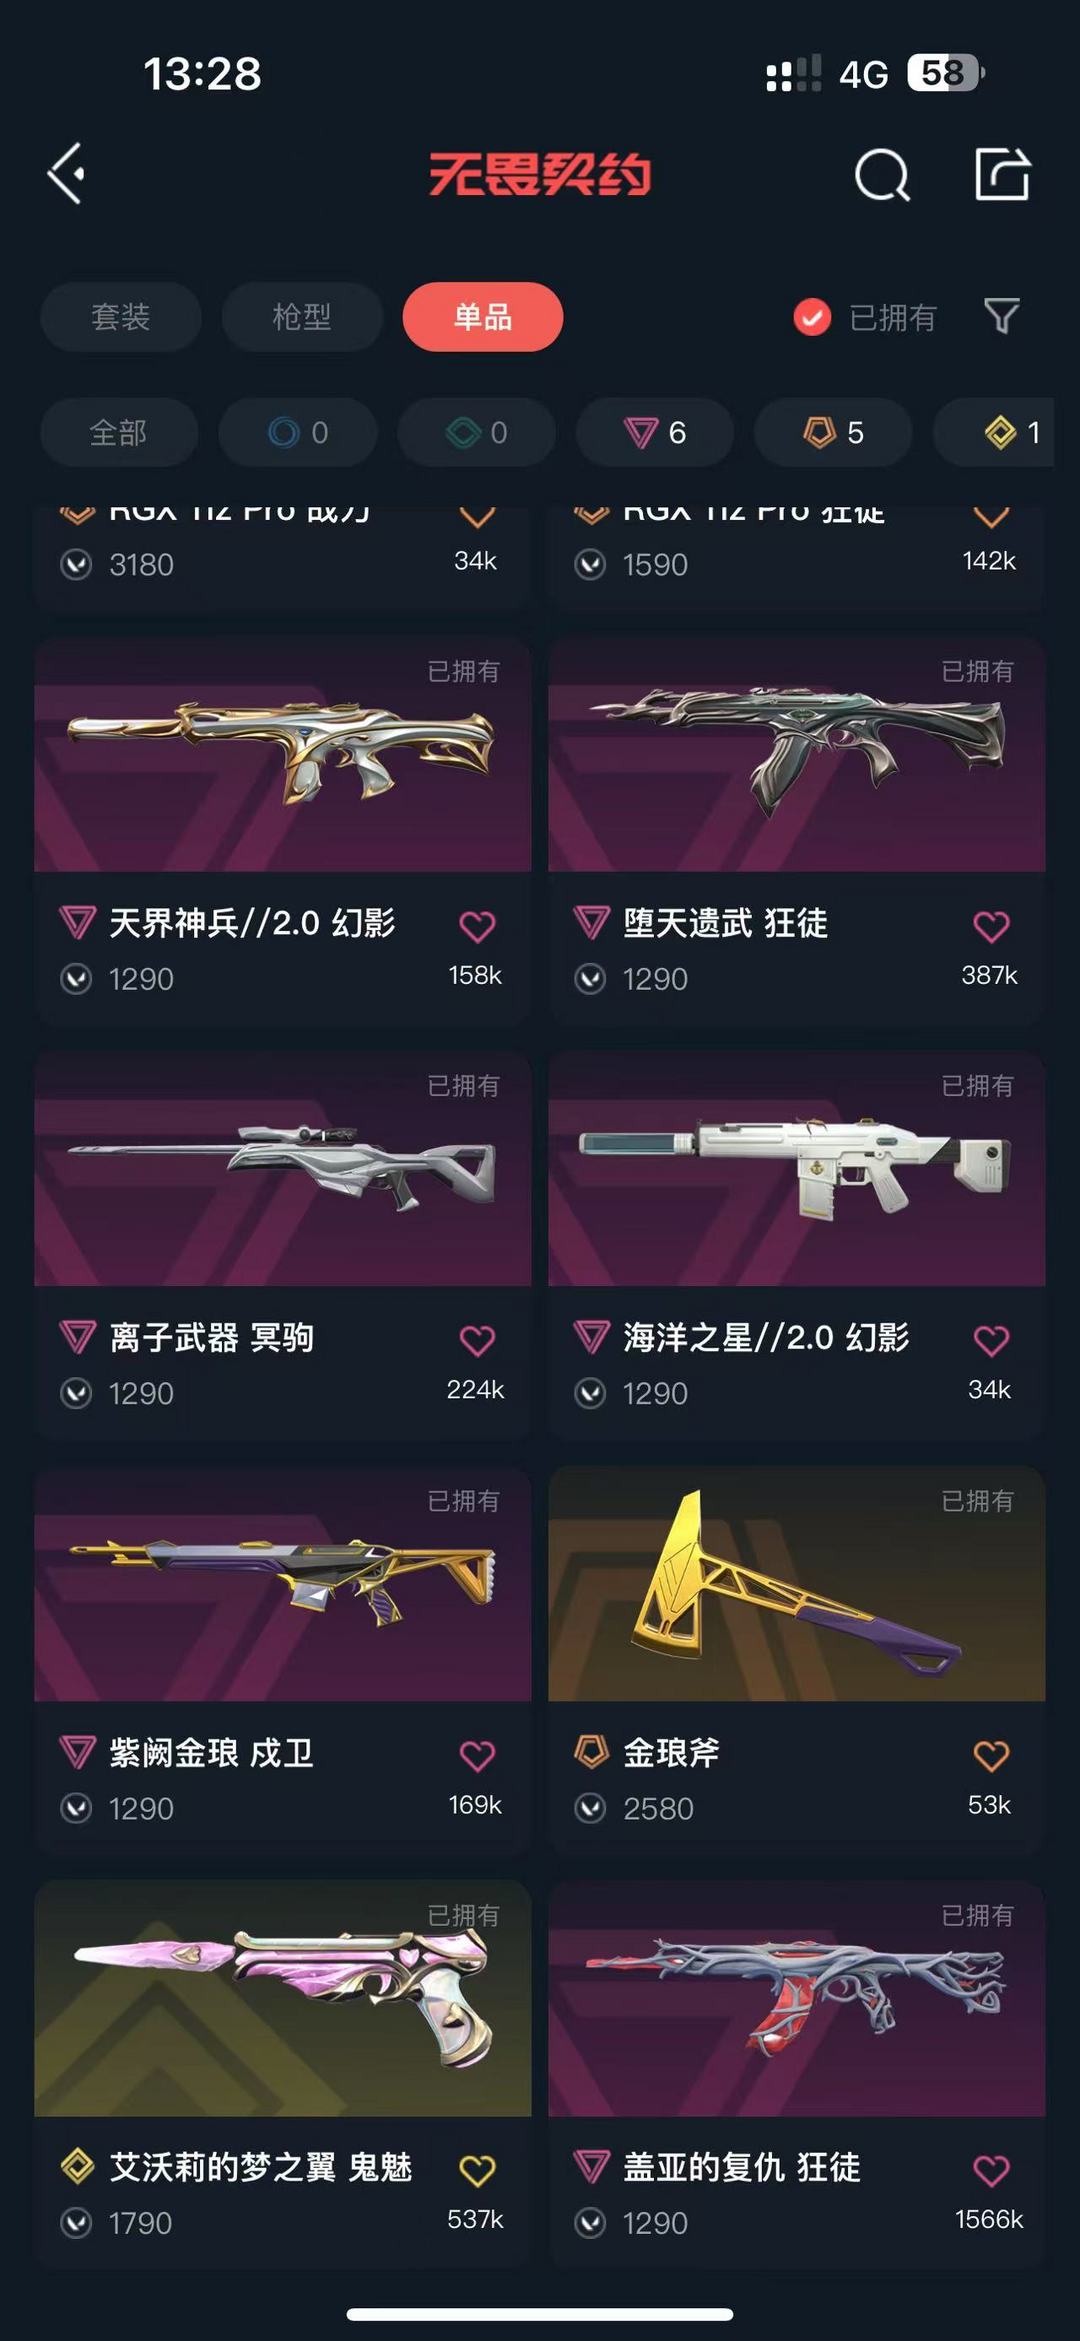Image resolution: width=1080 pixels, height=2341 pixels.
Task: Select the 单品 tab
Action: pos(483,317)
